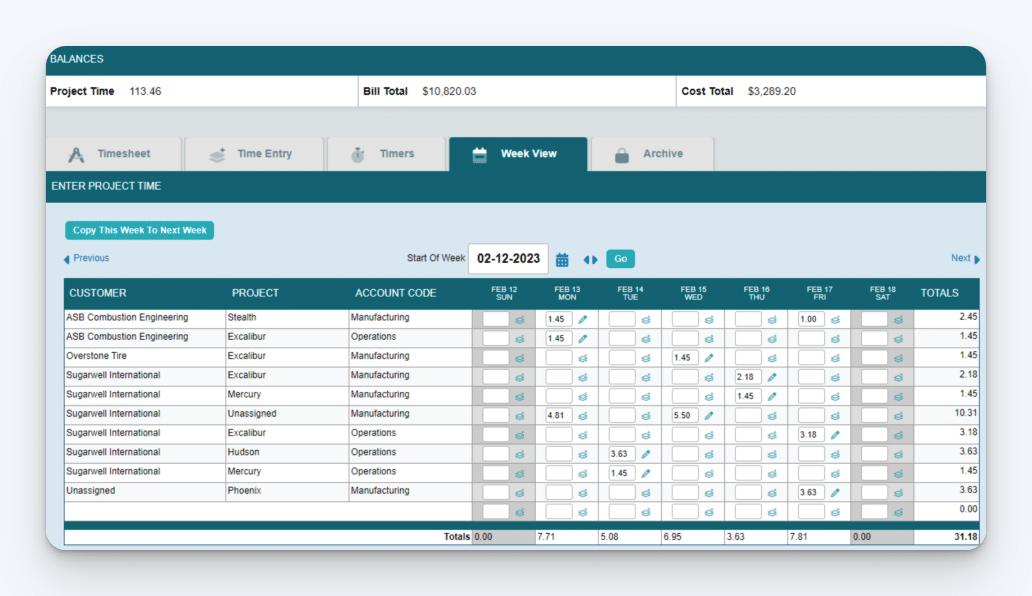Click the forward arrow next to date navigation
1032x596 pixels.
pos(594,258)
